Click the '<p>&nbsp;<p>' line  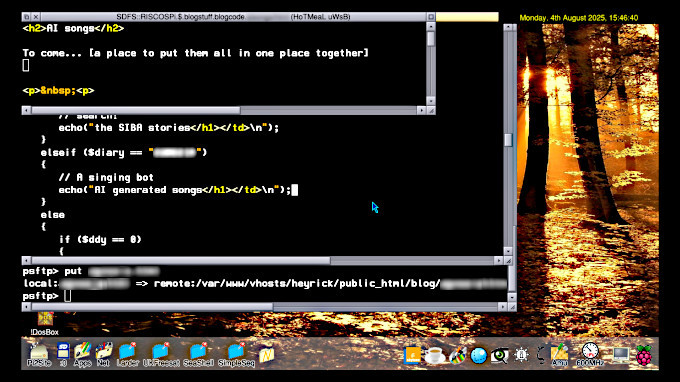coord(59,91)
